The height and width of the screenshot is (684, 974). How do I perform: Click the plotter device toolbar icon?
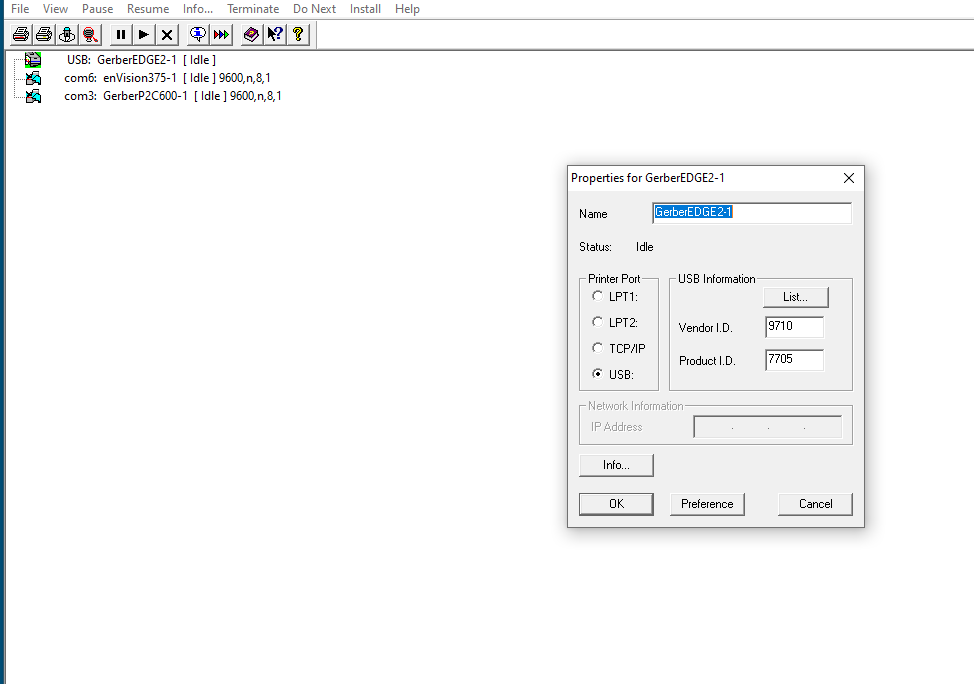point(67,34)
